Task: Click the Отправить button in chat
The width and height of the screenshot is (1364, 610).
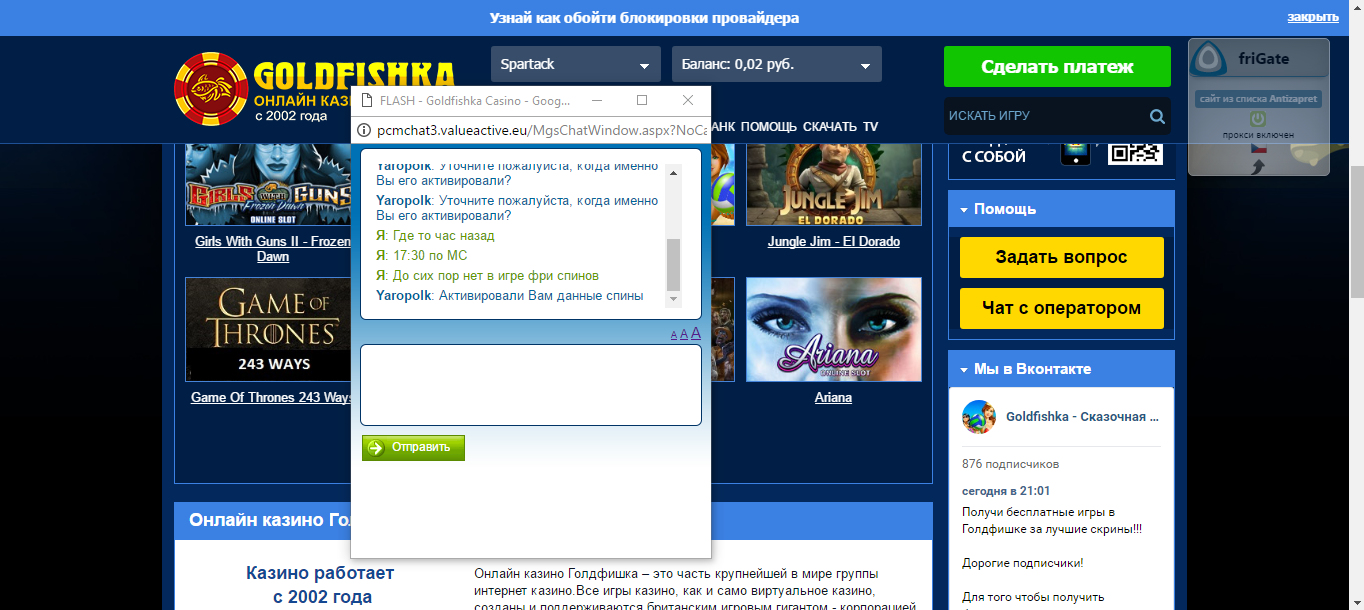Action: click(x=413, y=448)
